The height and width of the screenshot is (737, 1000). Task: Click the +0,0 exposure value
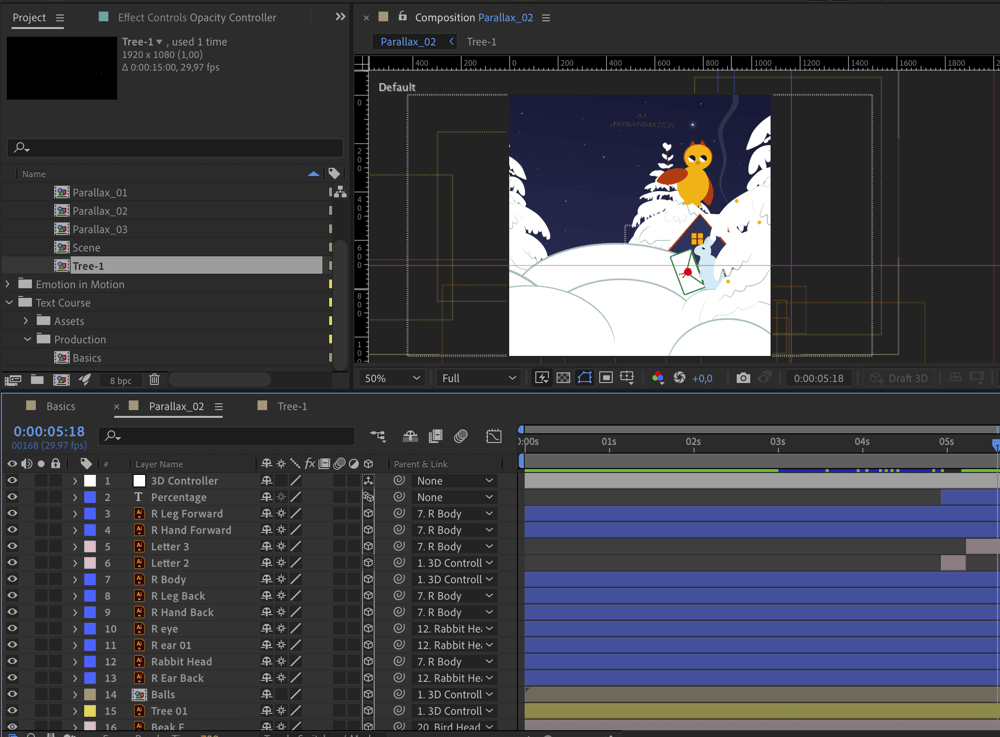tap(702, 378)
